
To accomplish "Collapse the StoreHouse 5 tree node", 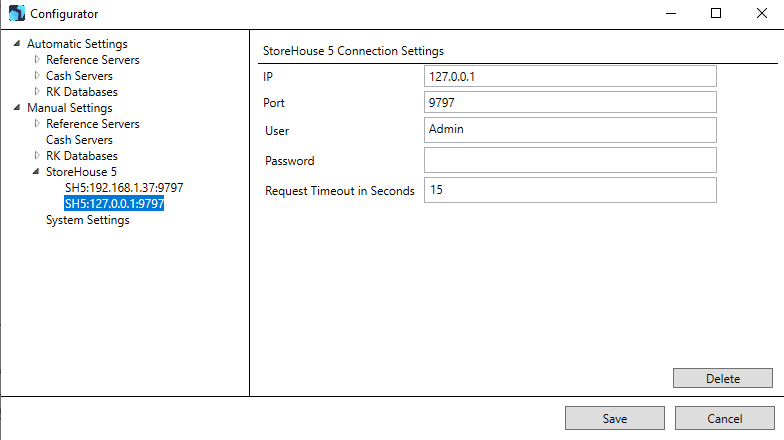I will (x=36, y=172).
